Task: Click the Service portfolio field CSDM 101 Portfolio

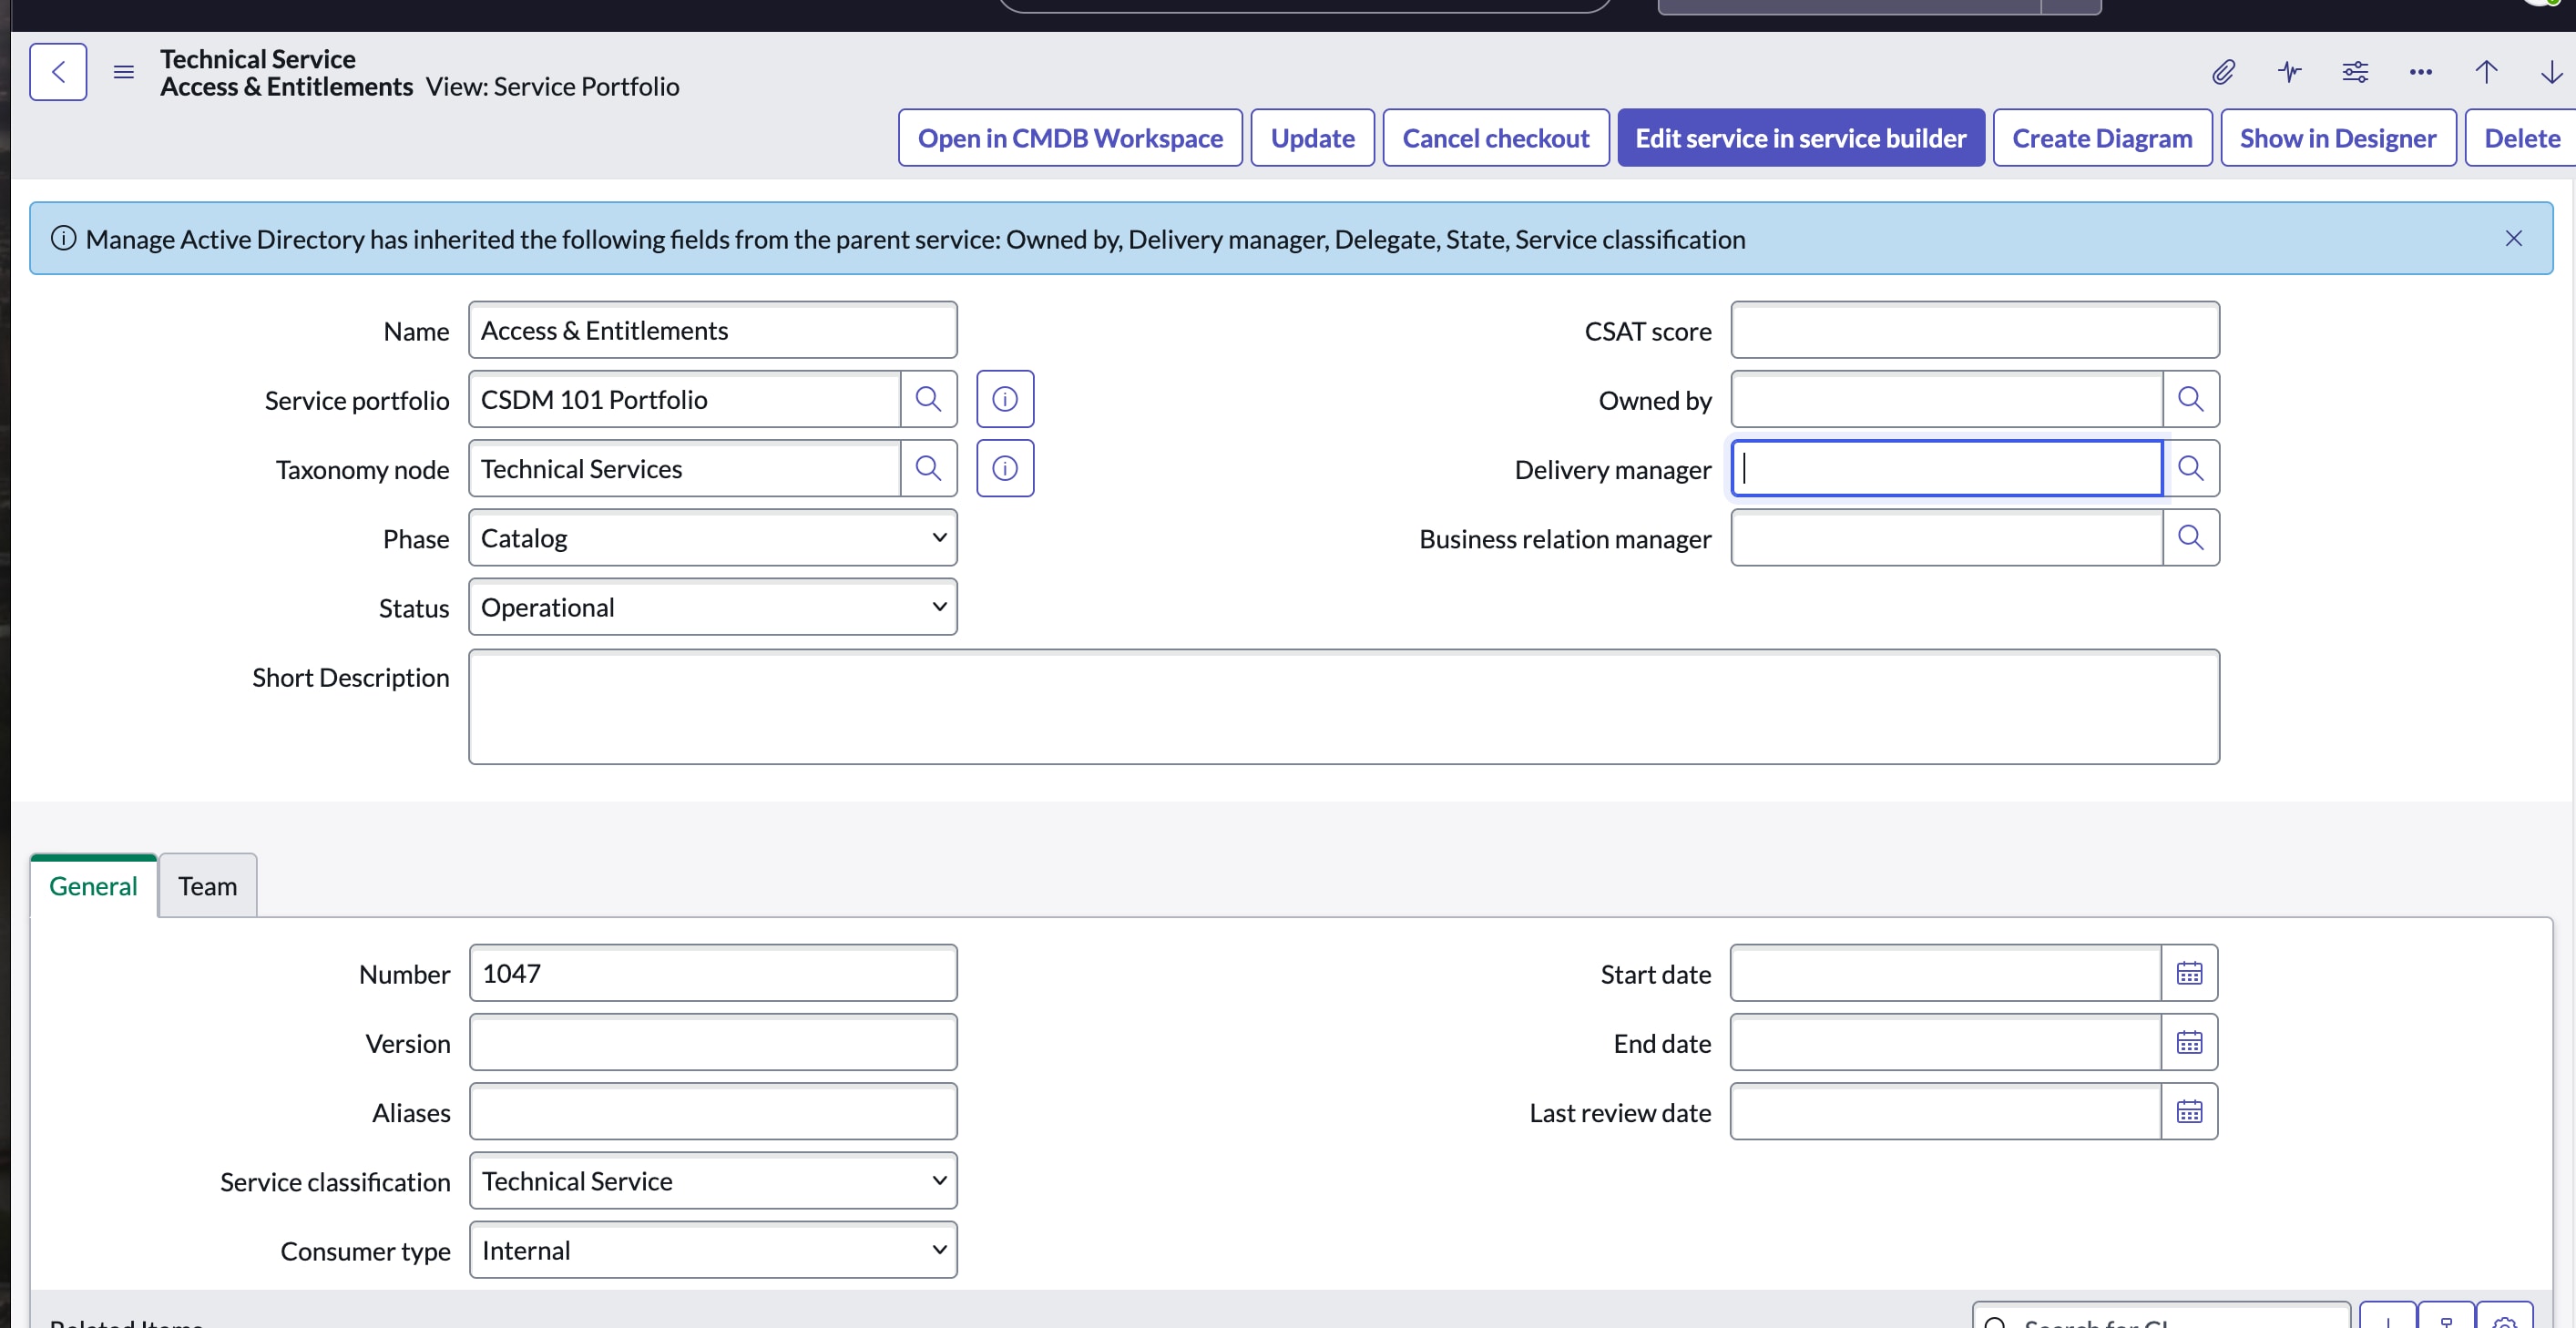Action: [x=685, y=399]
